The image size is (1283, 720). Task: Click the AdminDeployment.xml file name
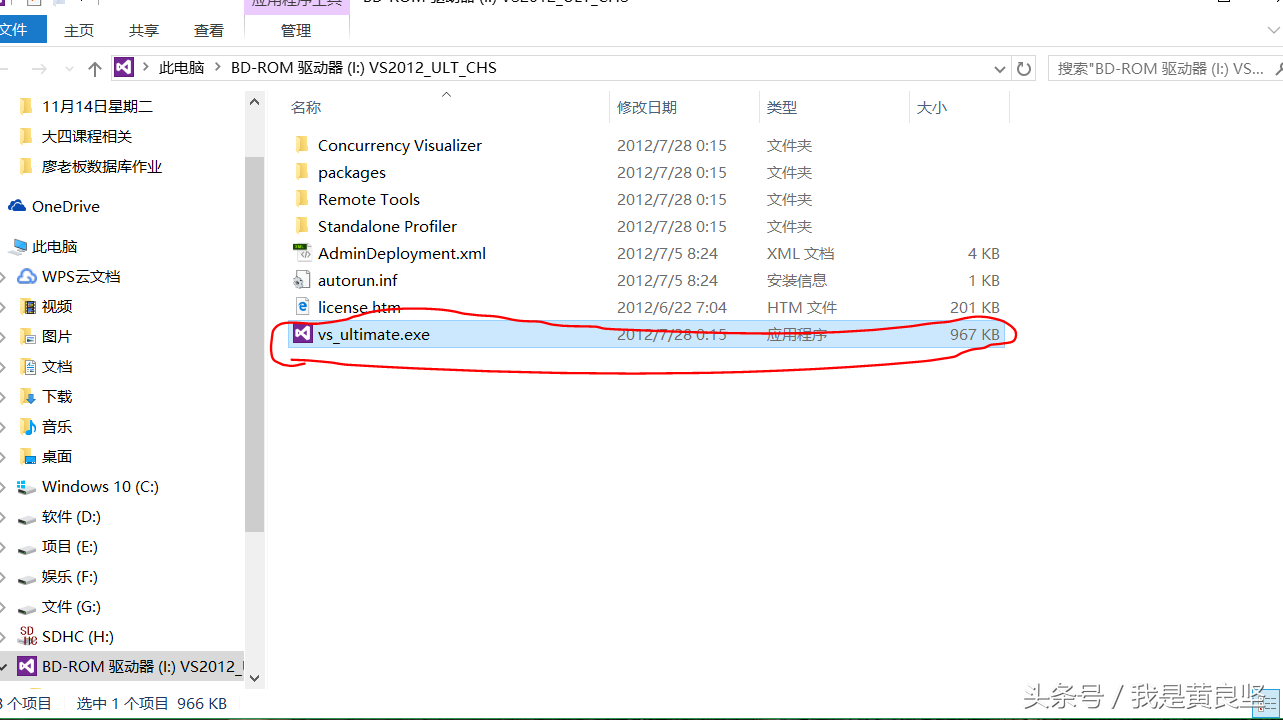[x=402, y=253]
